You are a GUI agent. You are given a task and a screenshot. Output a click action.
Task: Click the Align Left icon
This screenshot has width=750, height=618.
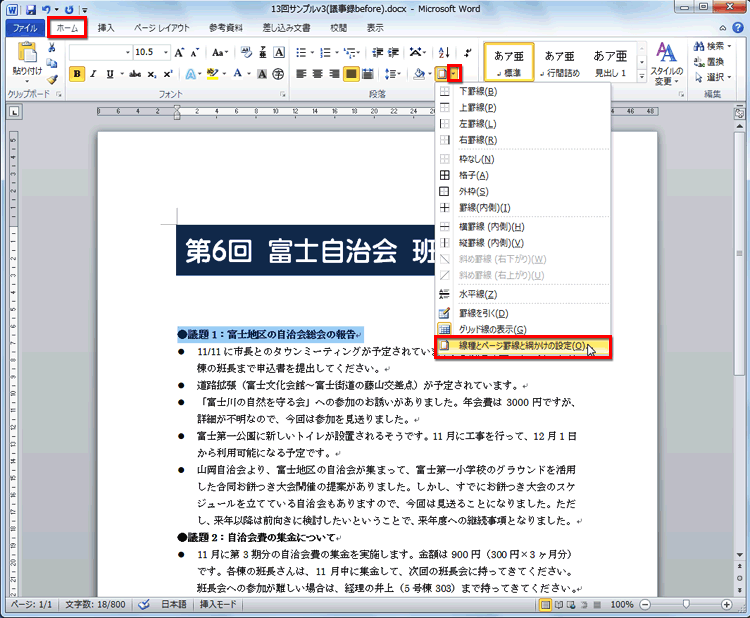point(301,74)
